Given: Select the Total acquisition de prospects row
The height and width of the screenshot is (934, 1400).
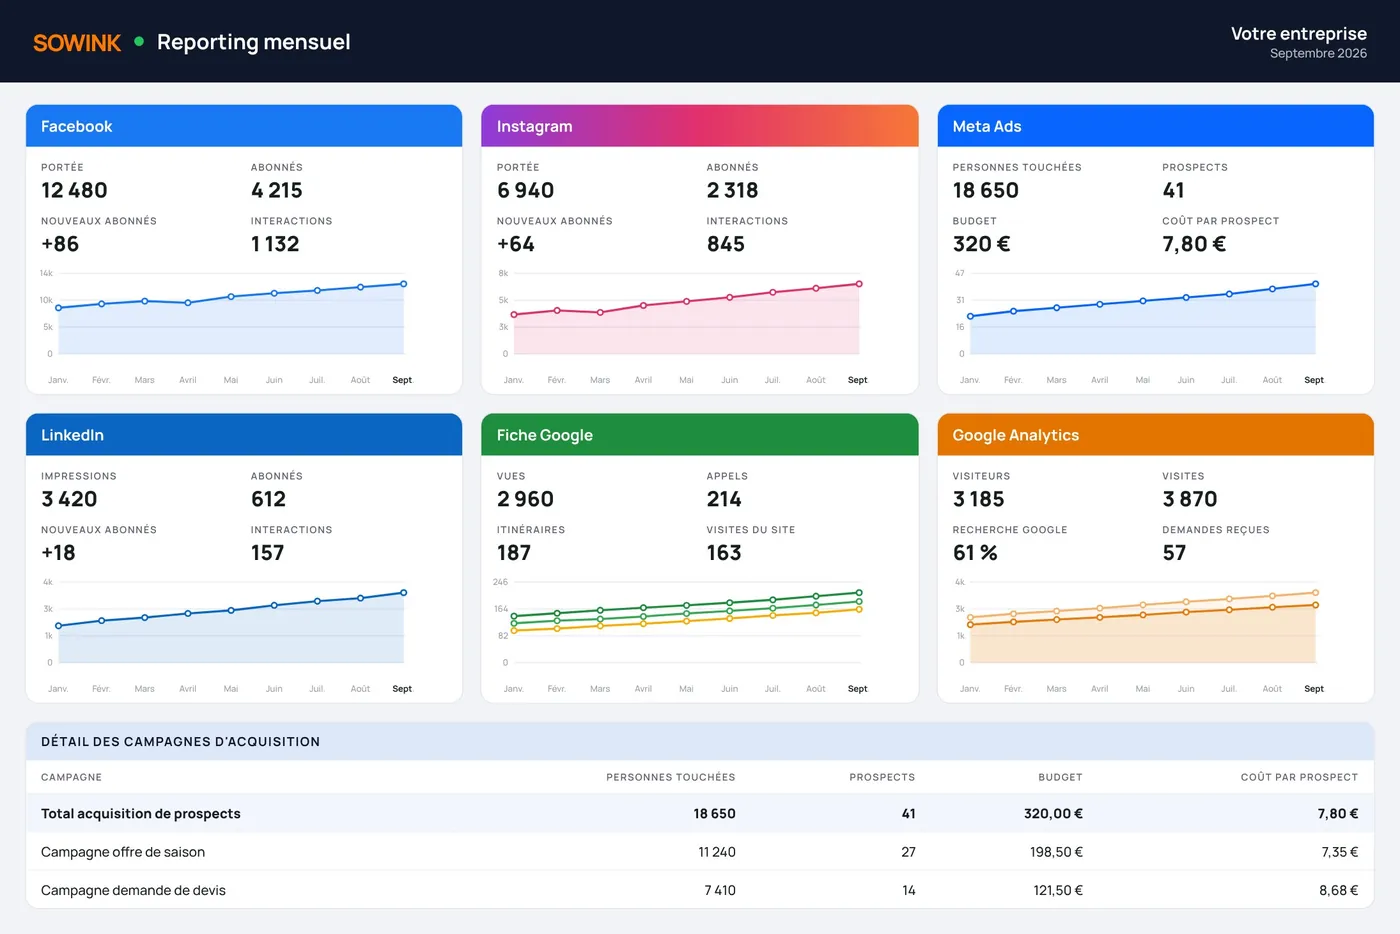Looking at the screenshot, I should point(700,814).
